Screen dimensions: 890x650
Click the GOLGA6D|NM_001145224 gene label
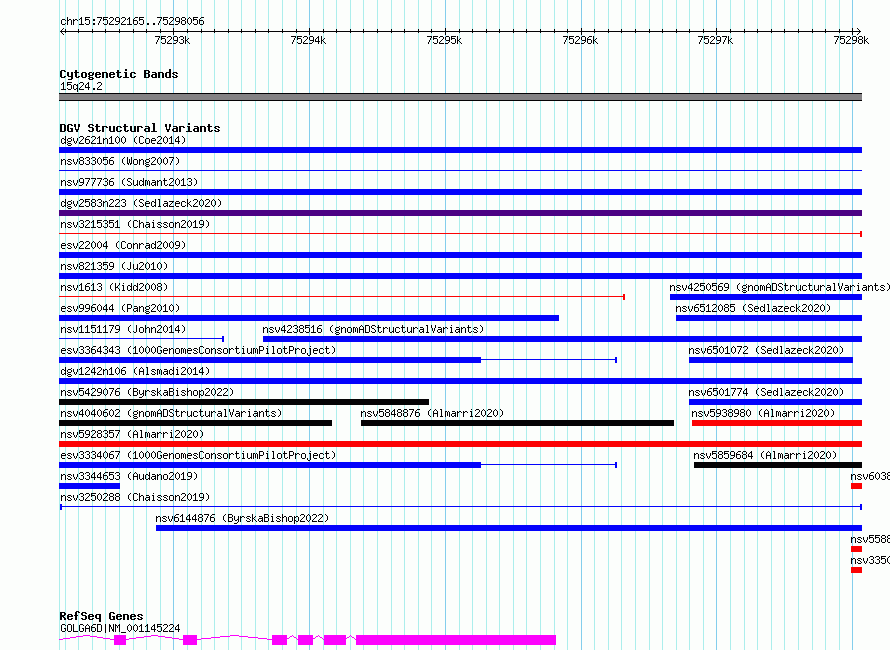click(120, 628)
